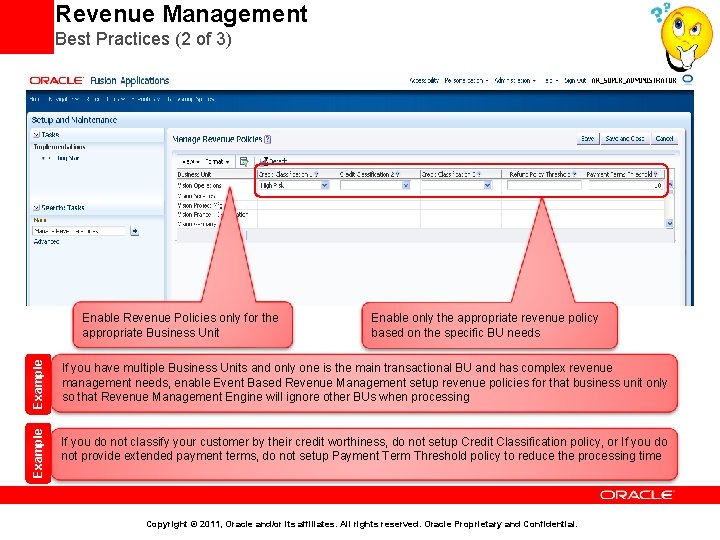Click the ring icon beside the user name
The width and height of the screenshot is (720, 540).
tap(687, 80)
